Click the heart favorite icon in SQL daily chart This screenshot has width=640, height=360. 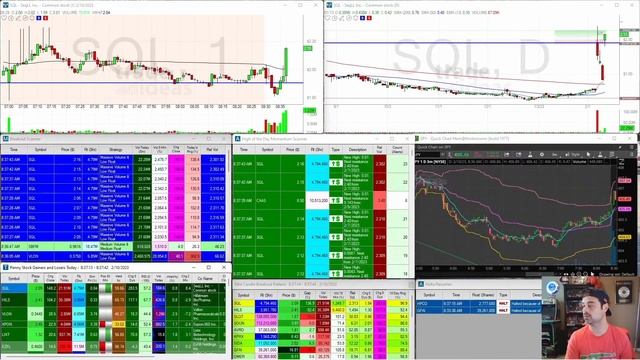tap(328, 18)
